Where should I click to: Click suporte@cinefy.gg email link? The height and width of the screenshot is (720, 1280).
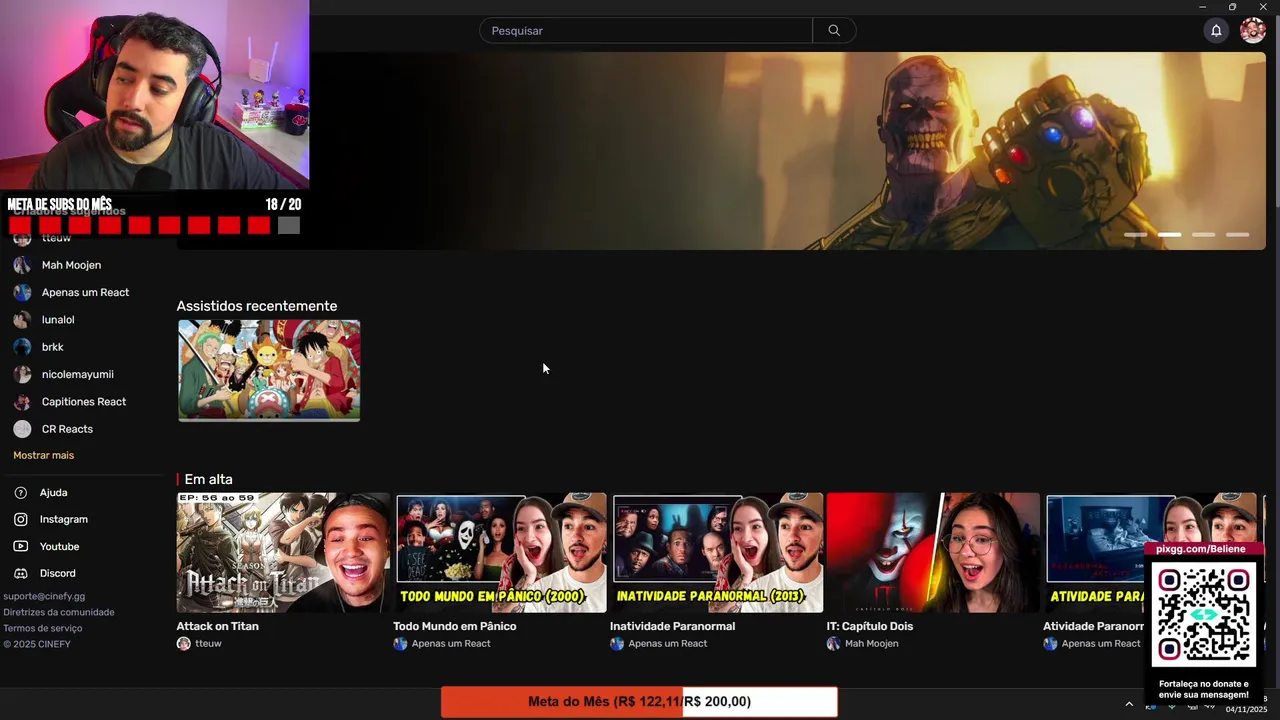point(44,596)
